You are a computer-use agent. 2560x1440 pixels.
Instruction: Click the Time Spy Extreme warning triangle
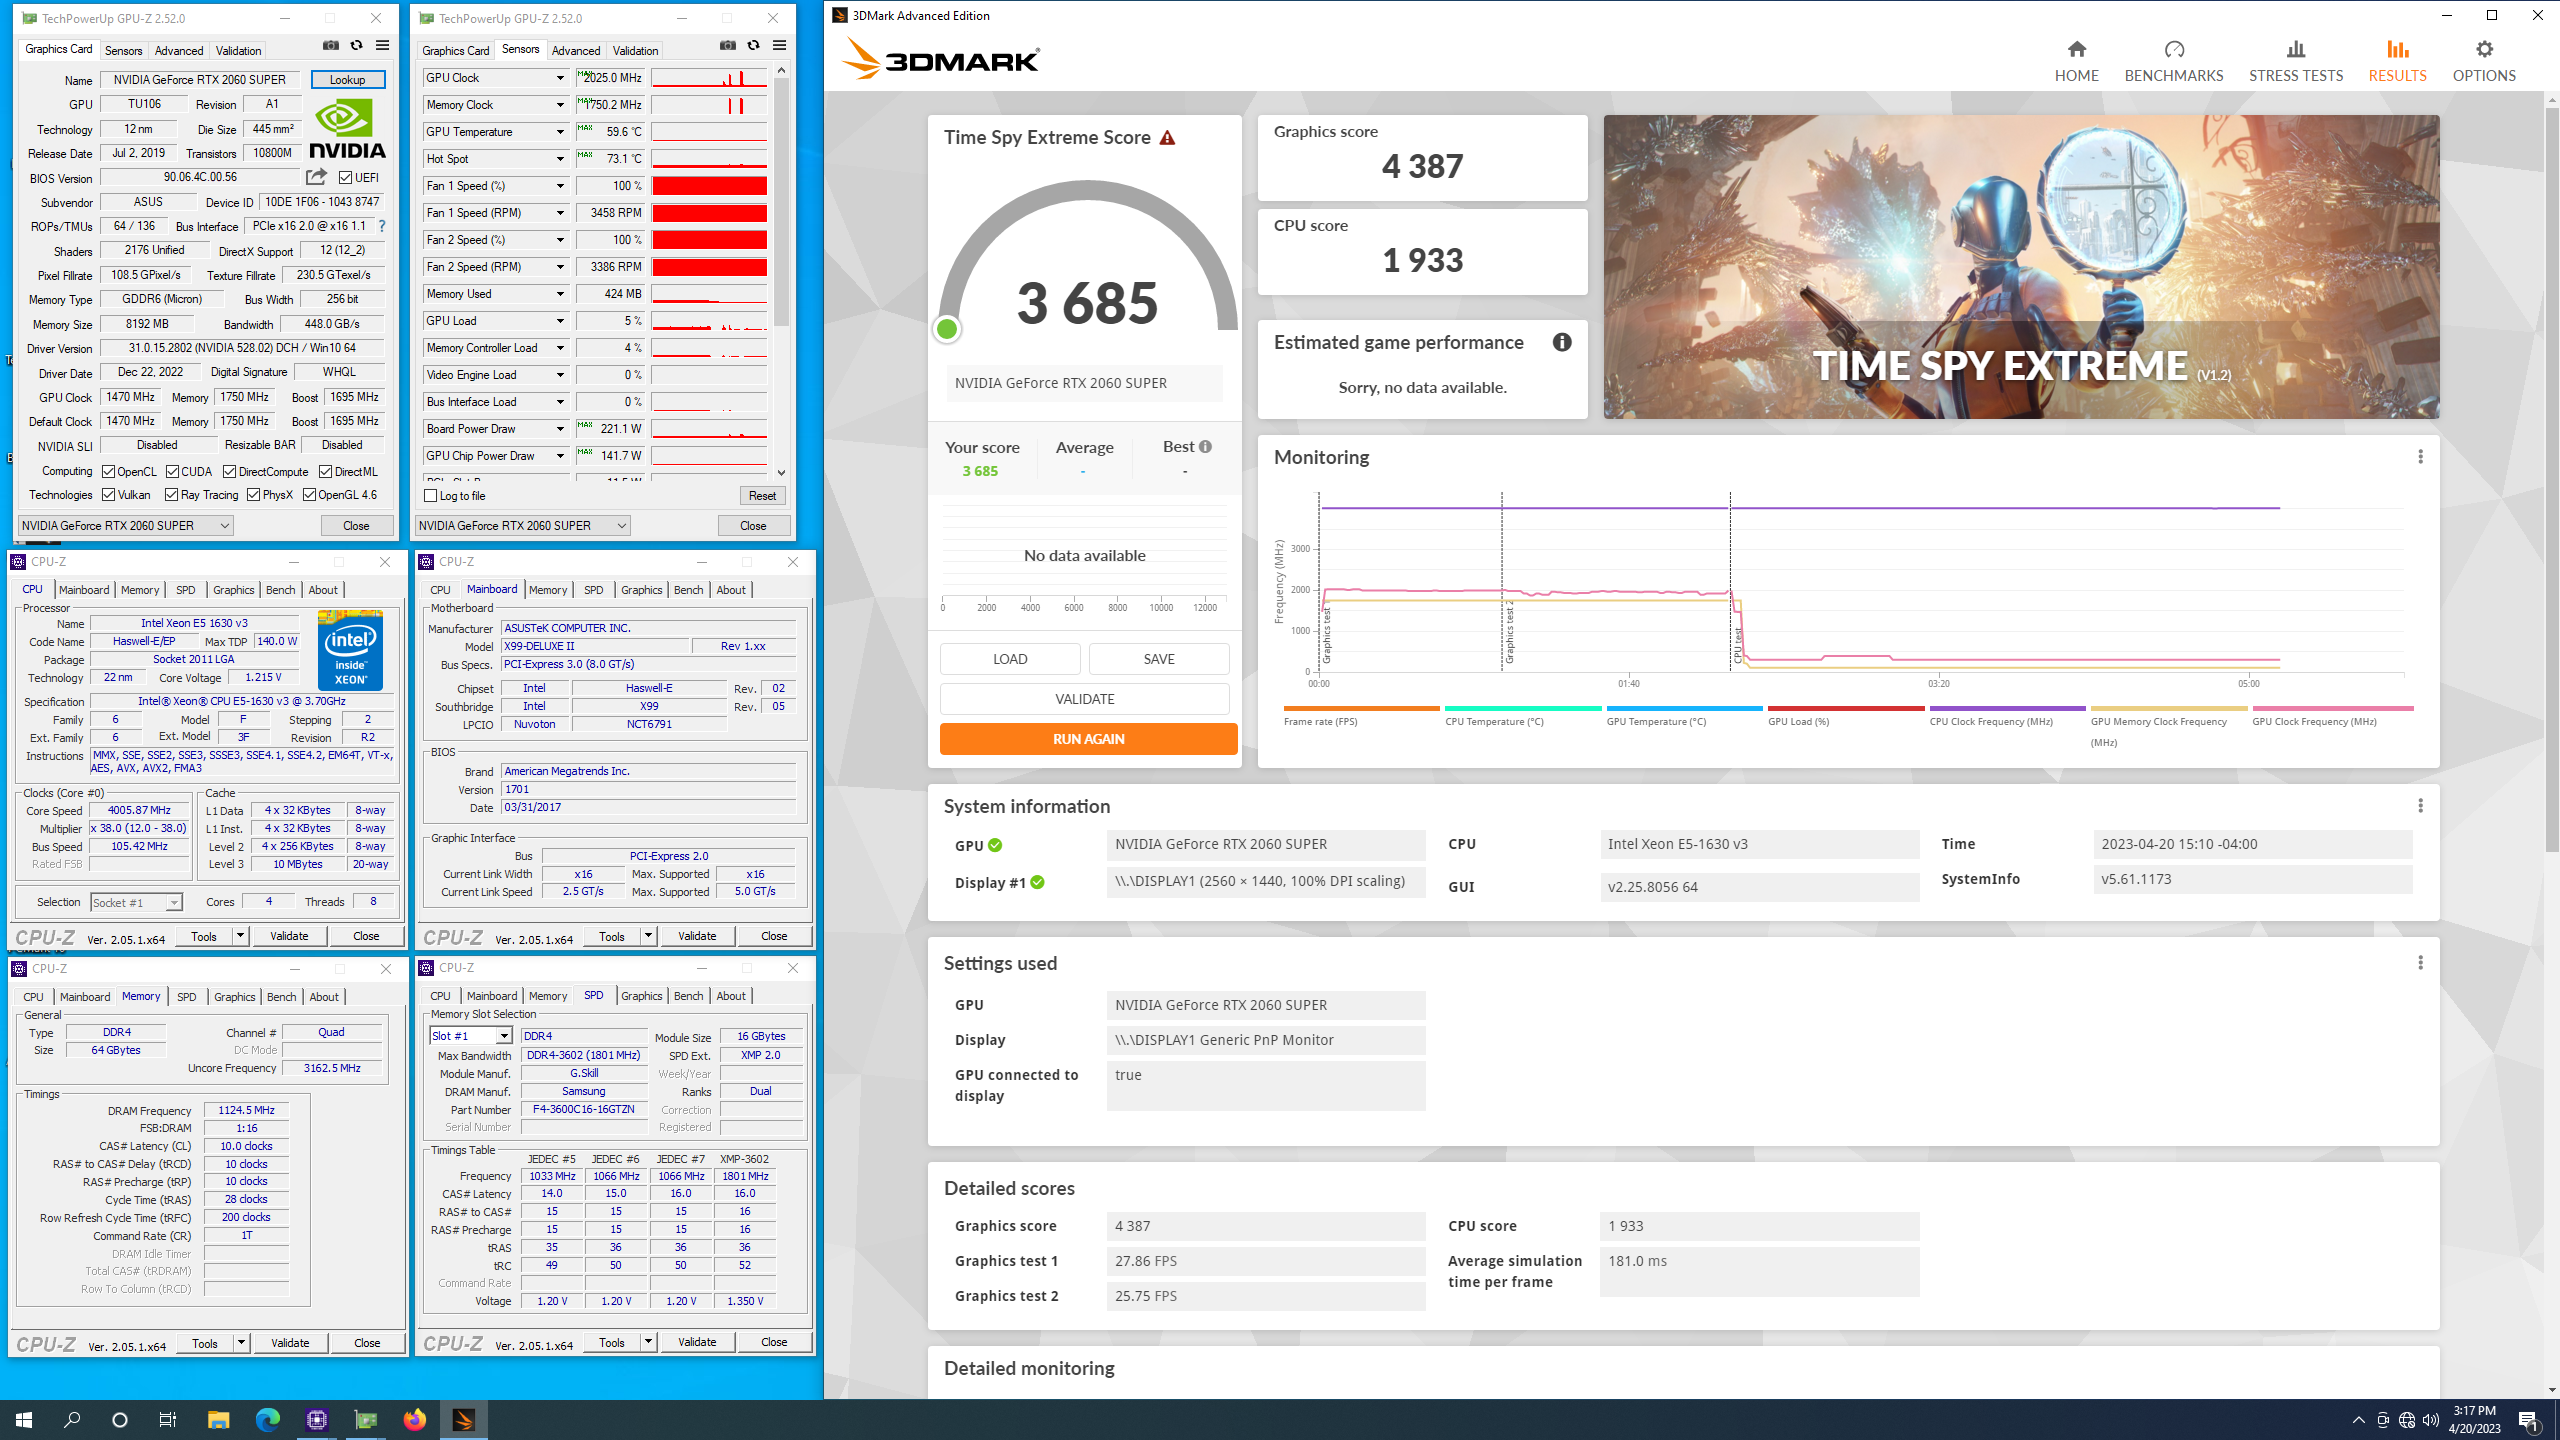(1167, 138)
